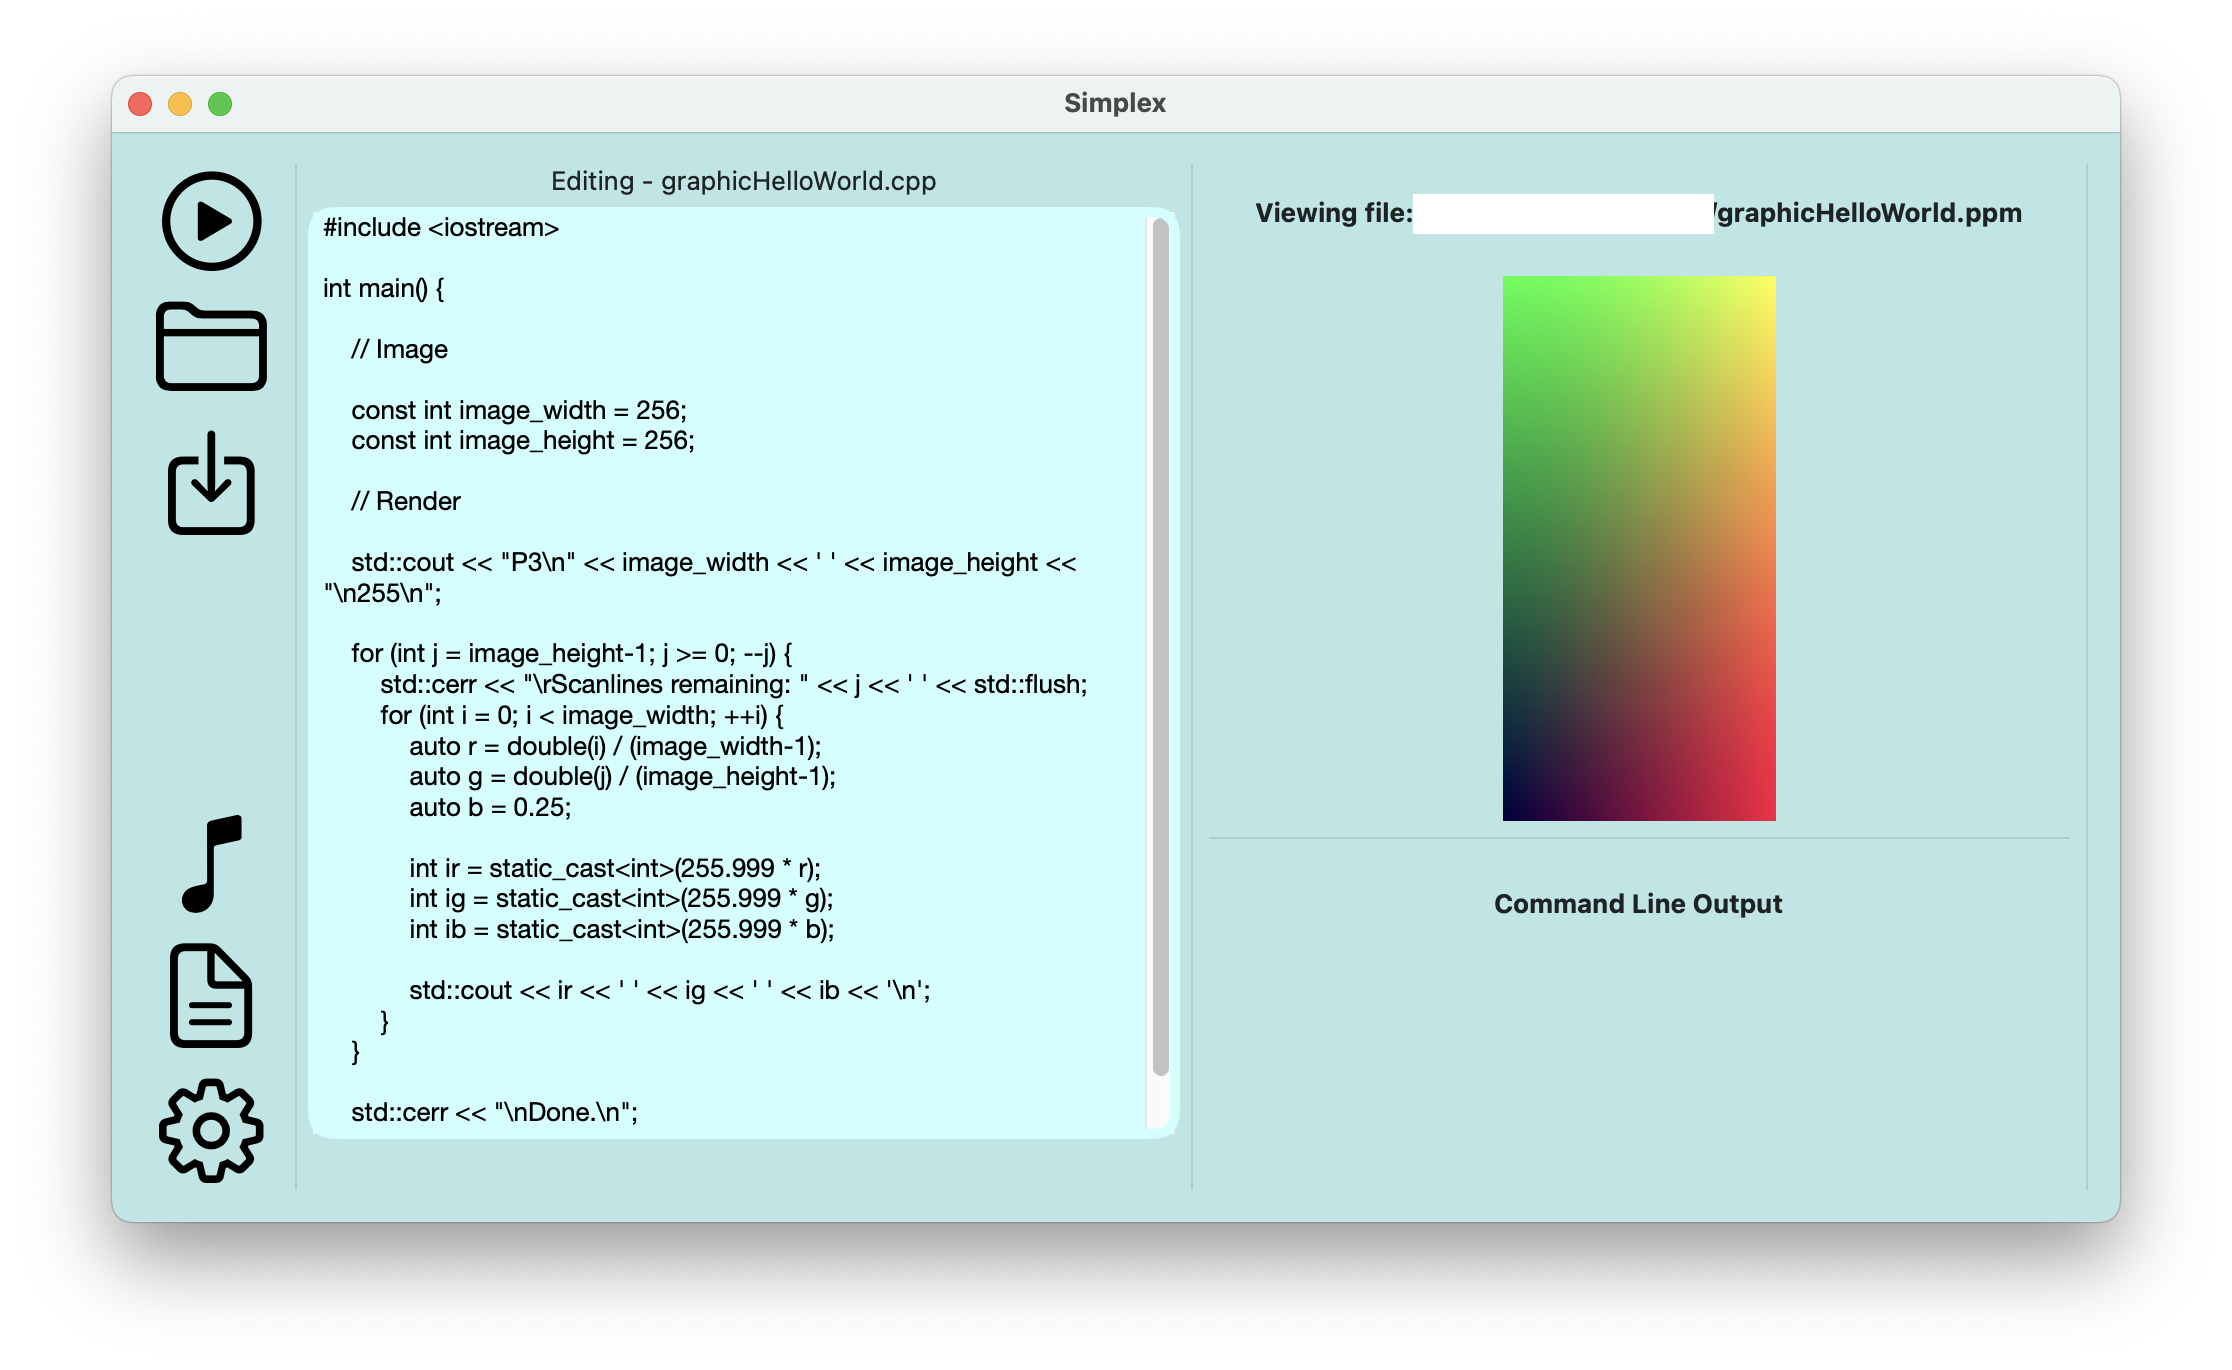Click the Command Line Output heading
Screen dimensions: 2232x1370
click(x=1637, y=903)
